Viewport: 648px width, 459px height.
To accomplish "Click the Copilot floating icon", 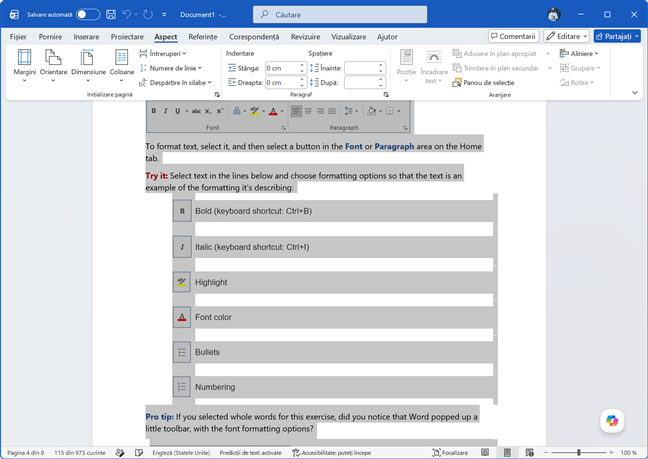I will [x=612, y=421].
